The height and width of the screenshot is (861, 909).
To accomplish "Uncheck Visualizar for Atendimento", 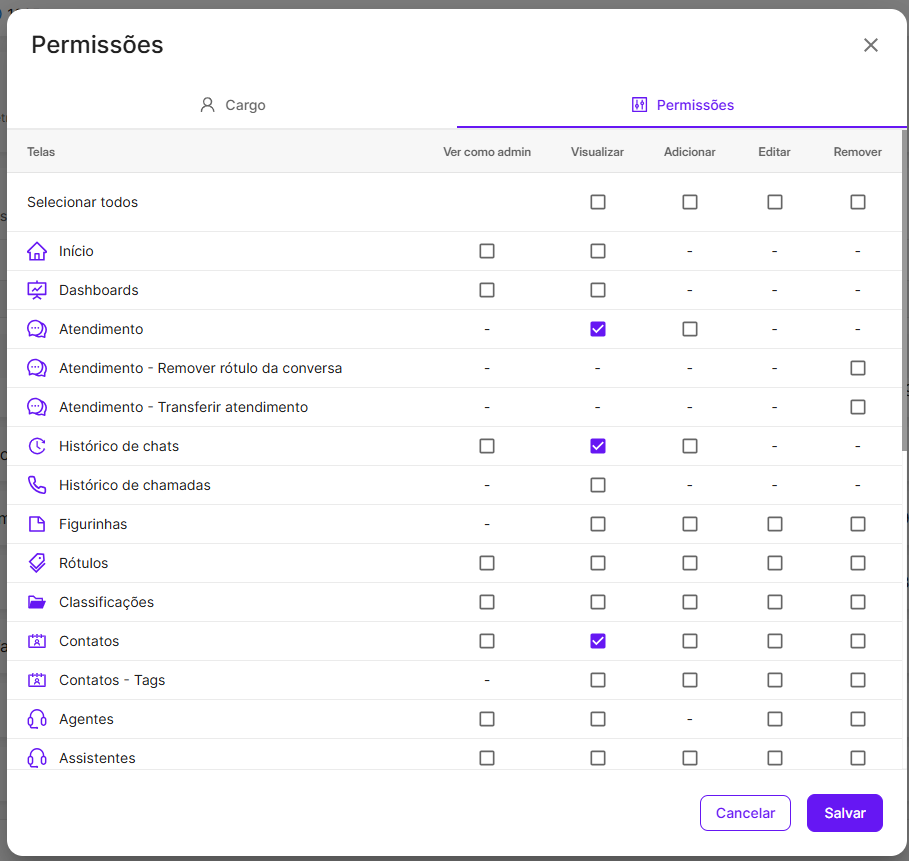I will click(598, 329).
